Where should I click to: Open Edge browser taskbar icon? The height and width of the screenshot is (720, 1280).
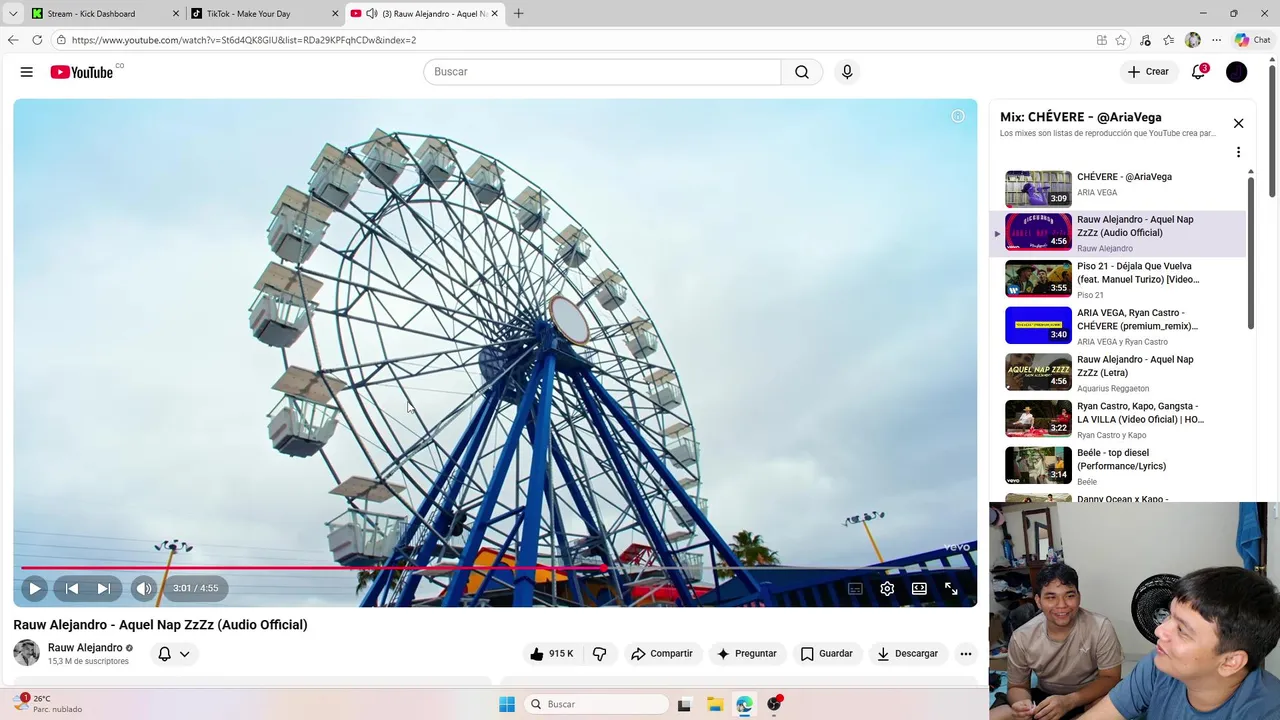744,704
